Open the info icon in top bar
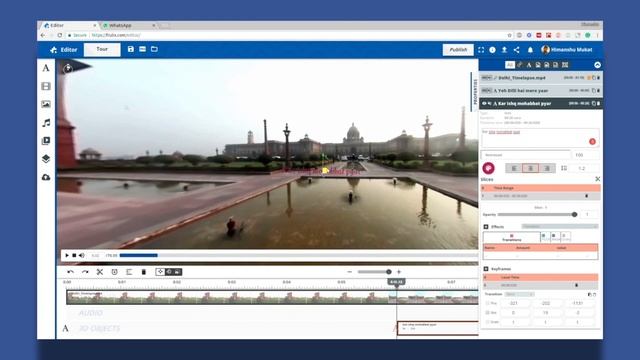The image size is (640, 360). [493, 50]
